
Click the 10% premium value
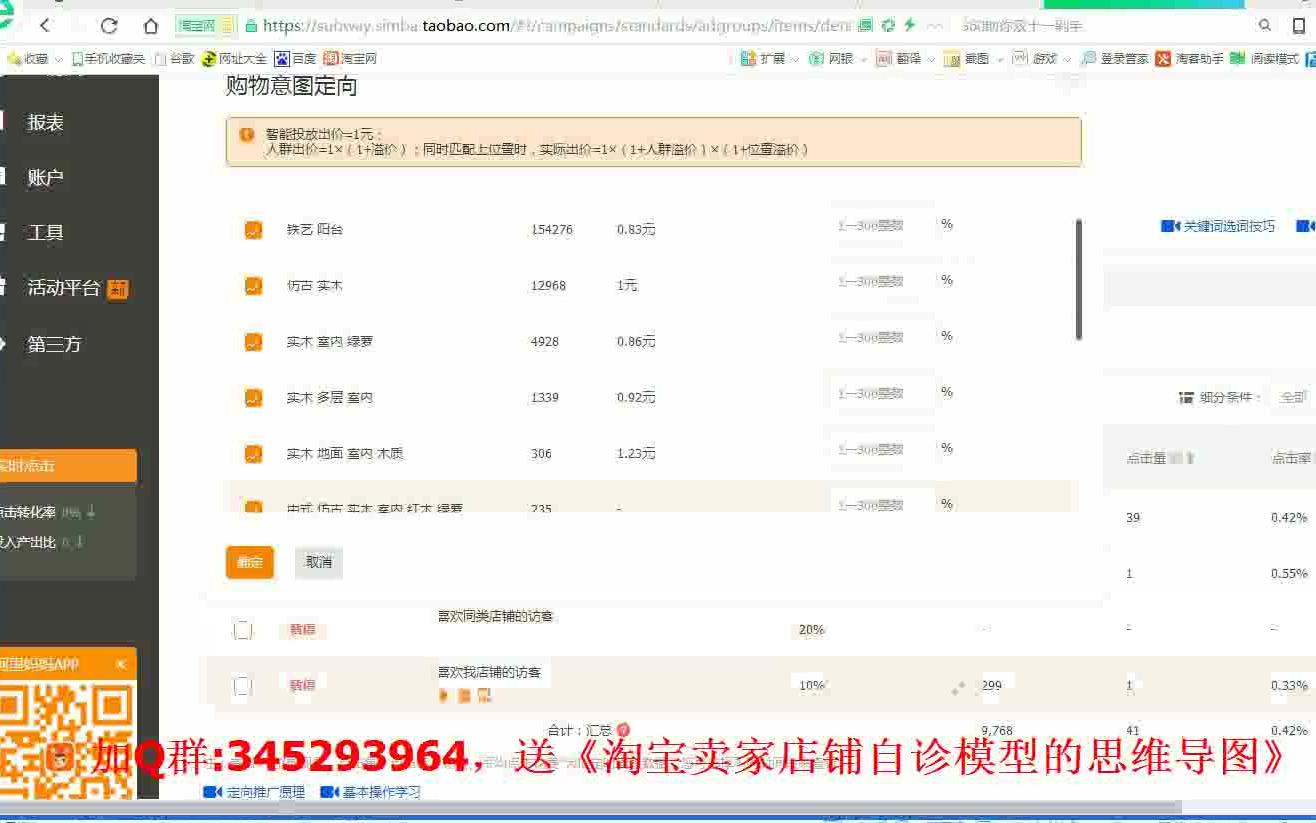pos(811,686)
